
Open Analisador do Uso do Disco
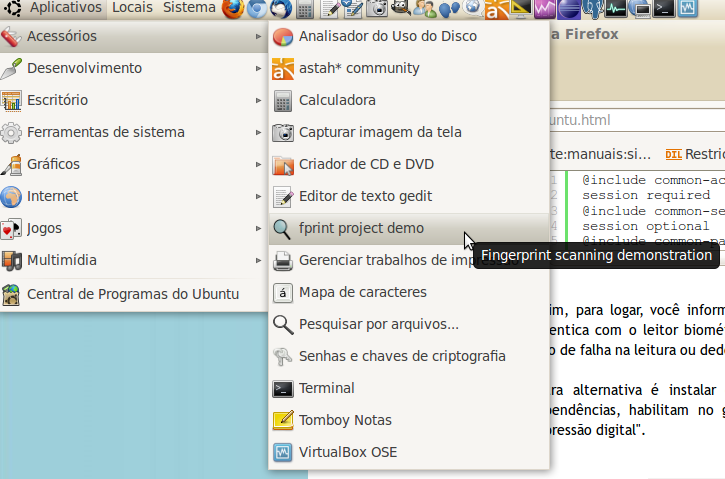[388, 36]
